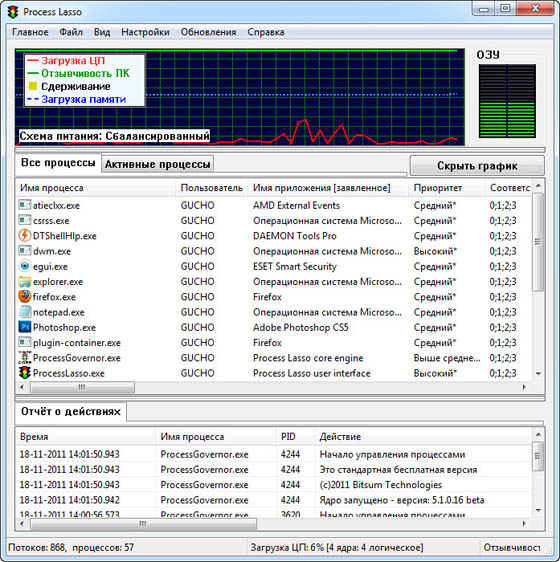Click the explorer.exe folder icon

point(25,281)
